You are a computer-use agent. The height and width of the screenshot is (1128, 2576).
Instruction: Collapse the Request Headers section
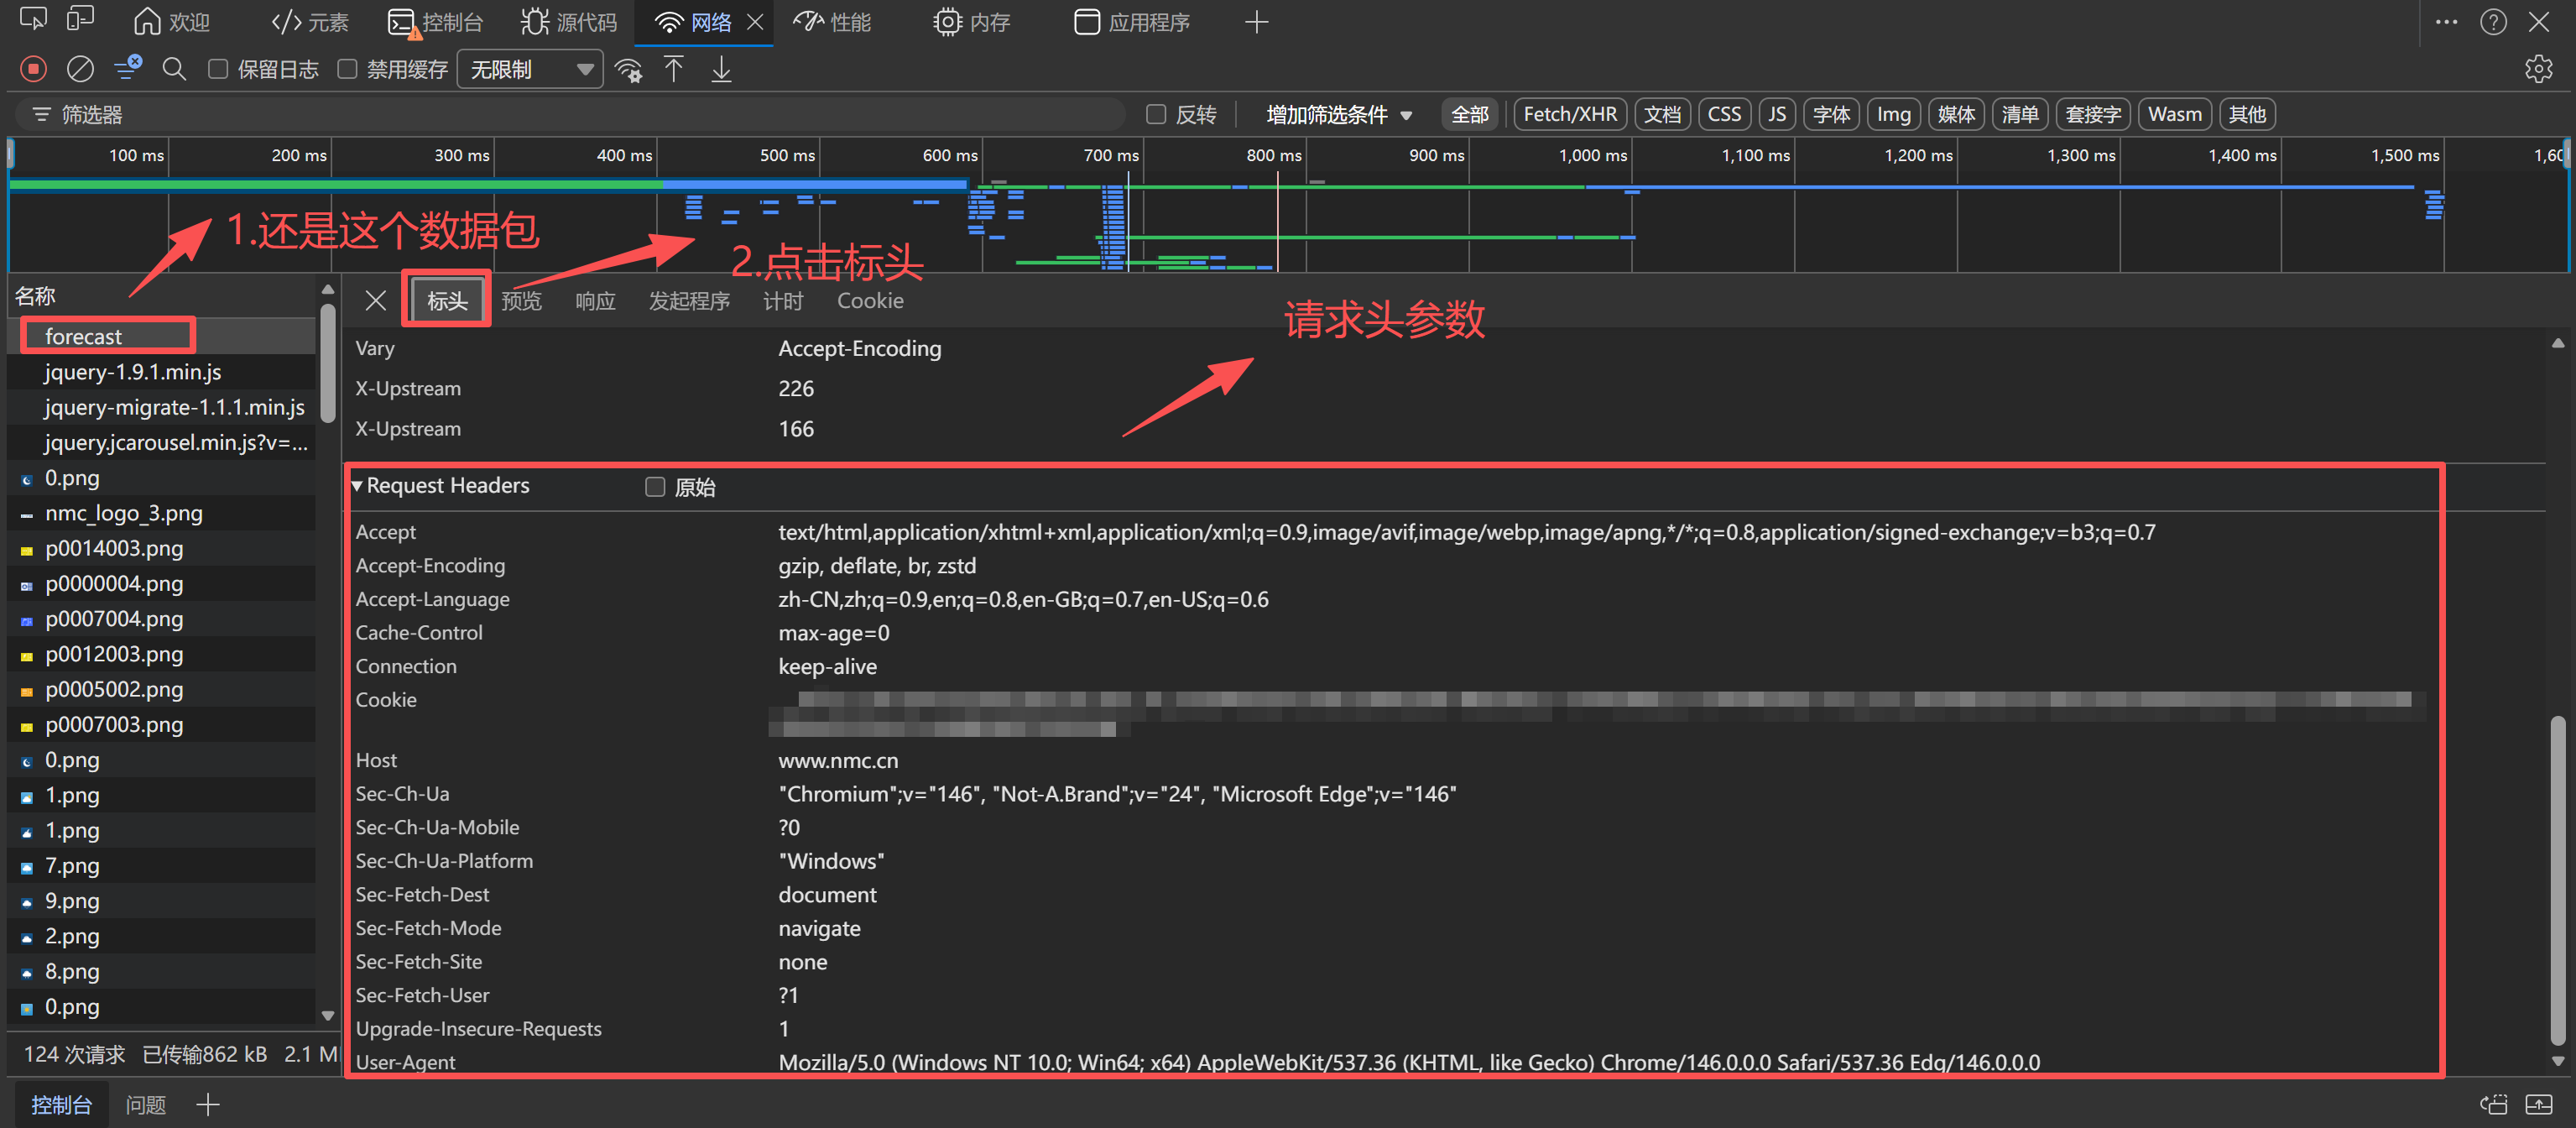pos(357,486)
